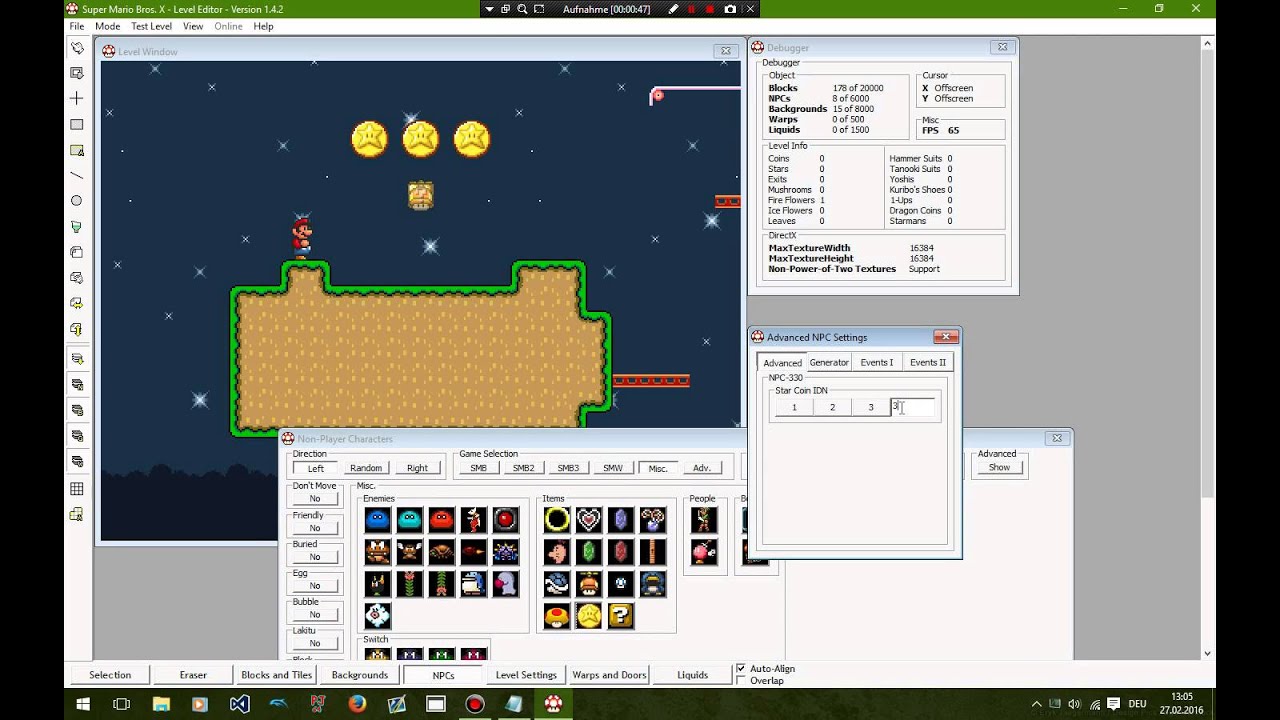Choose the star coin item

[x=589, y=615]
